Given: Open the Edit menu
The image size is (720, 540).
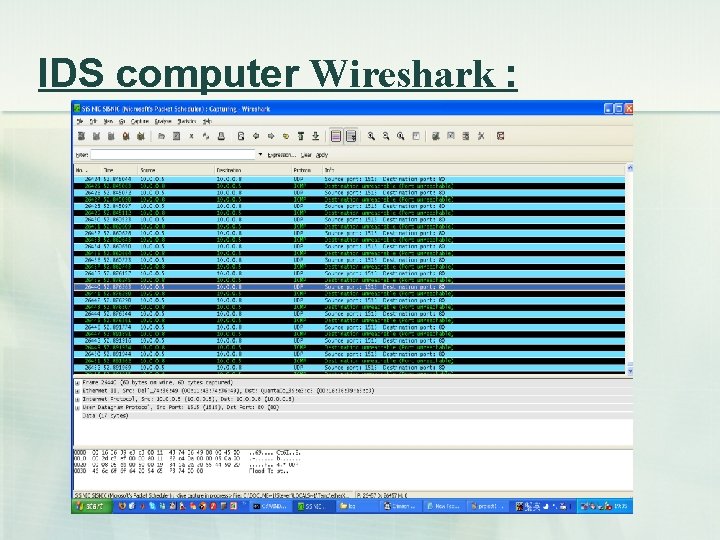Looking at the screenshot, I should coord(93,121).
